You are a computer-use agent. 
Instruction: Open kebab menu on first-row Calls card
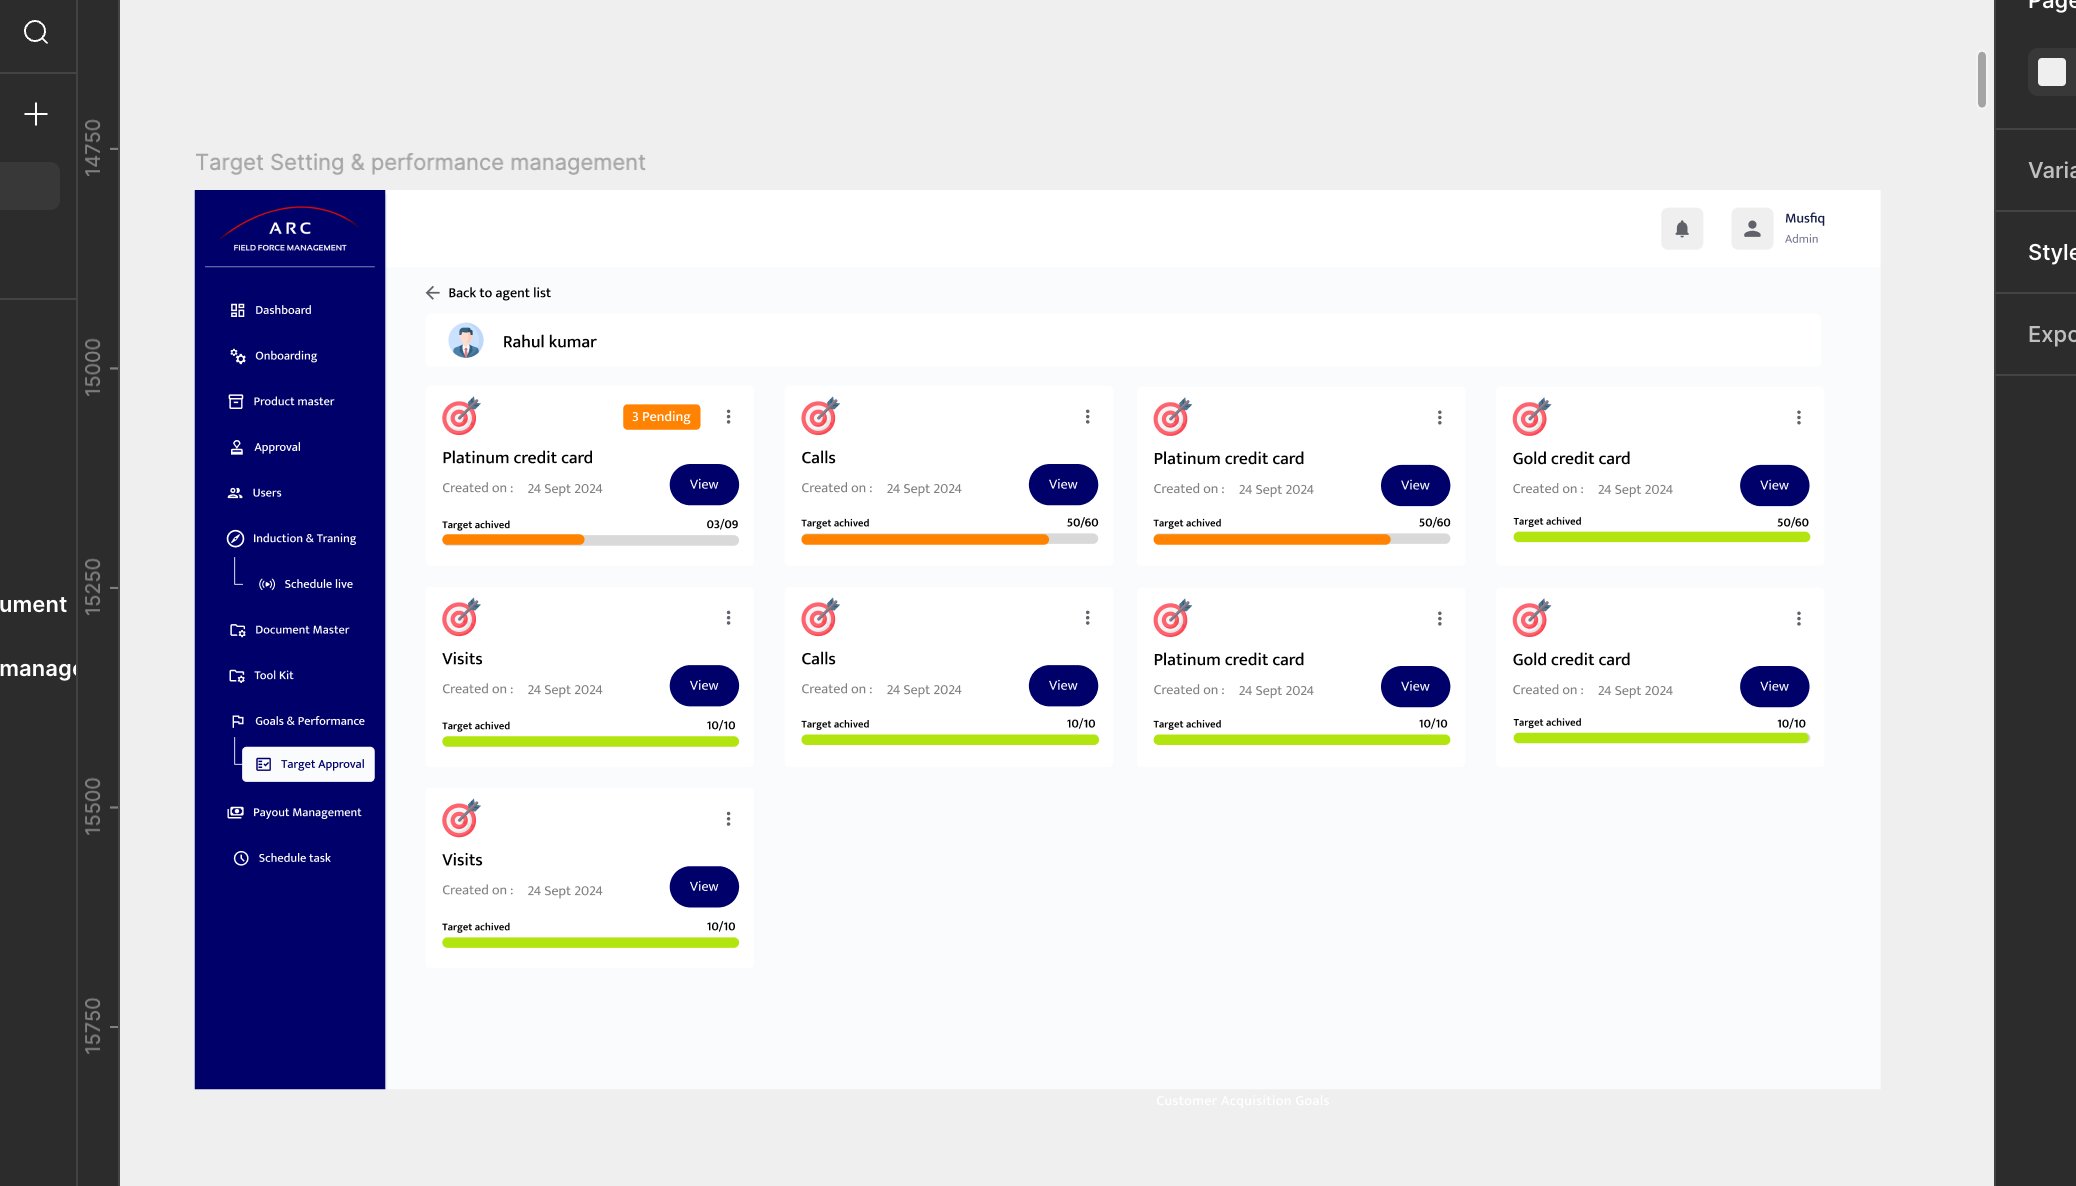coord(1087,417)
